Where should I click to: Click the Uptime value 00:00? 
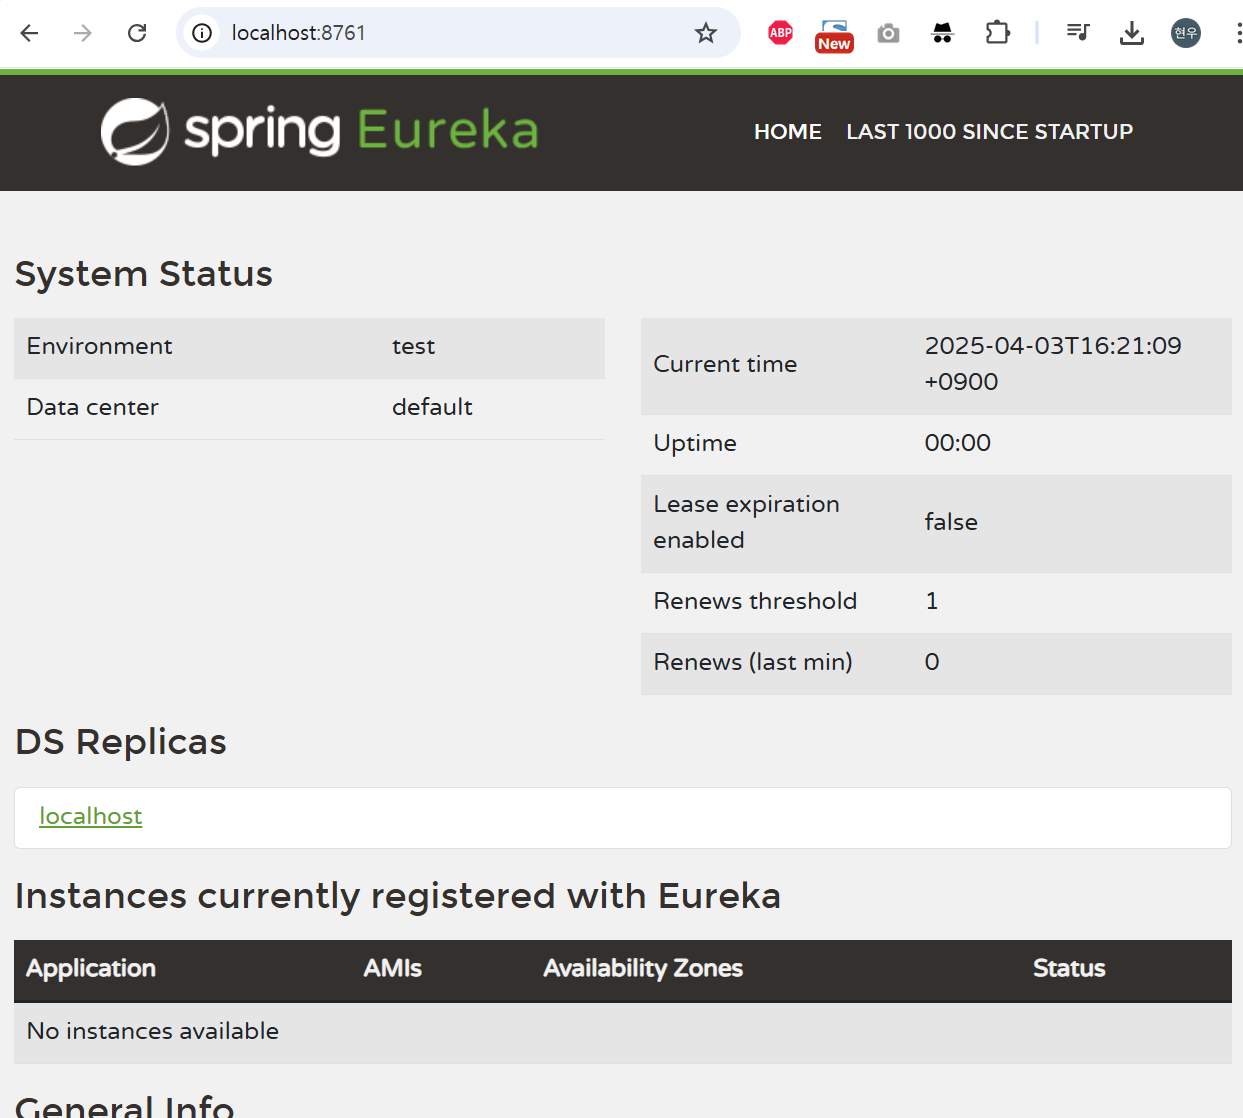[x=957, y=443]
